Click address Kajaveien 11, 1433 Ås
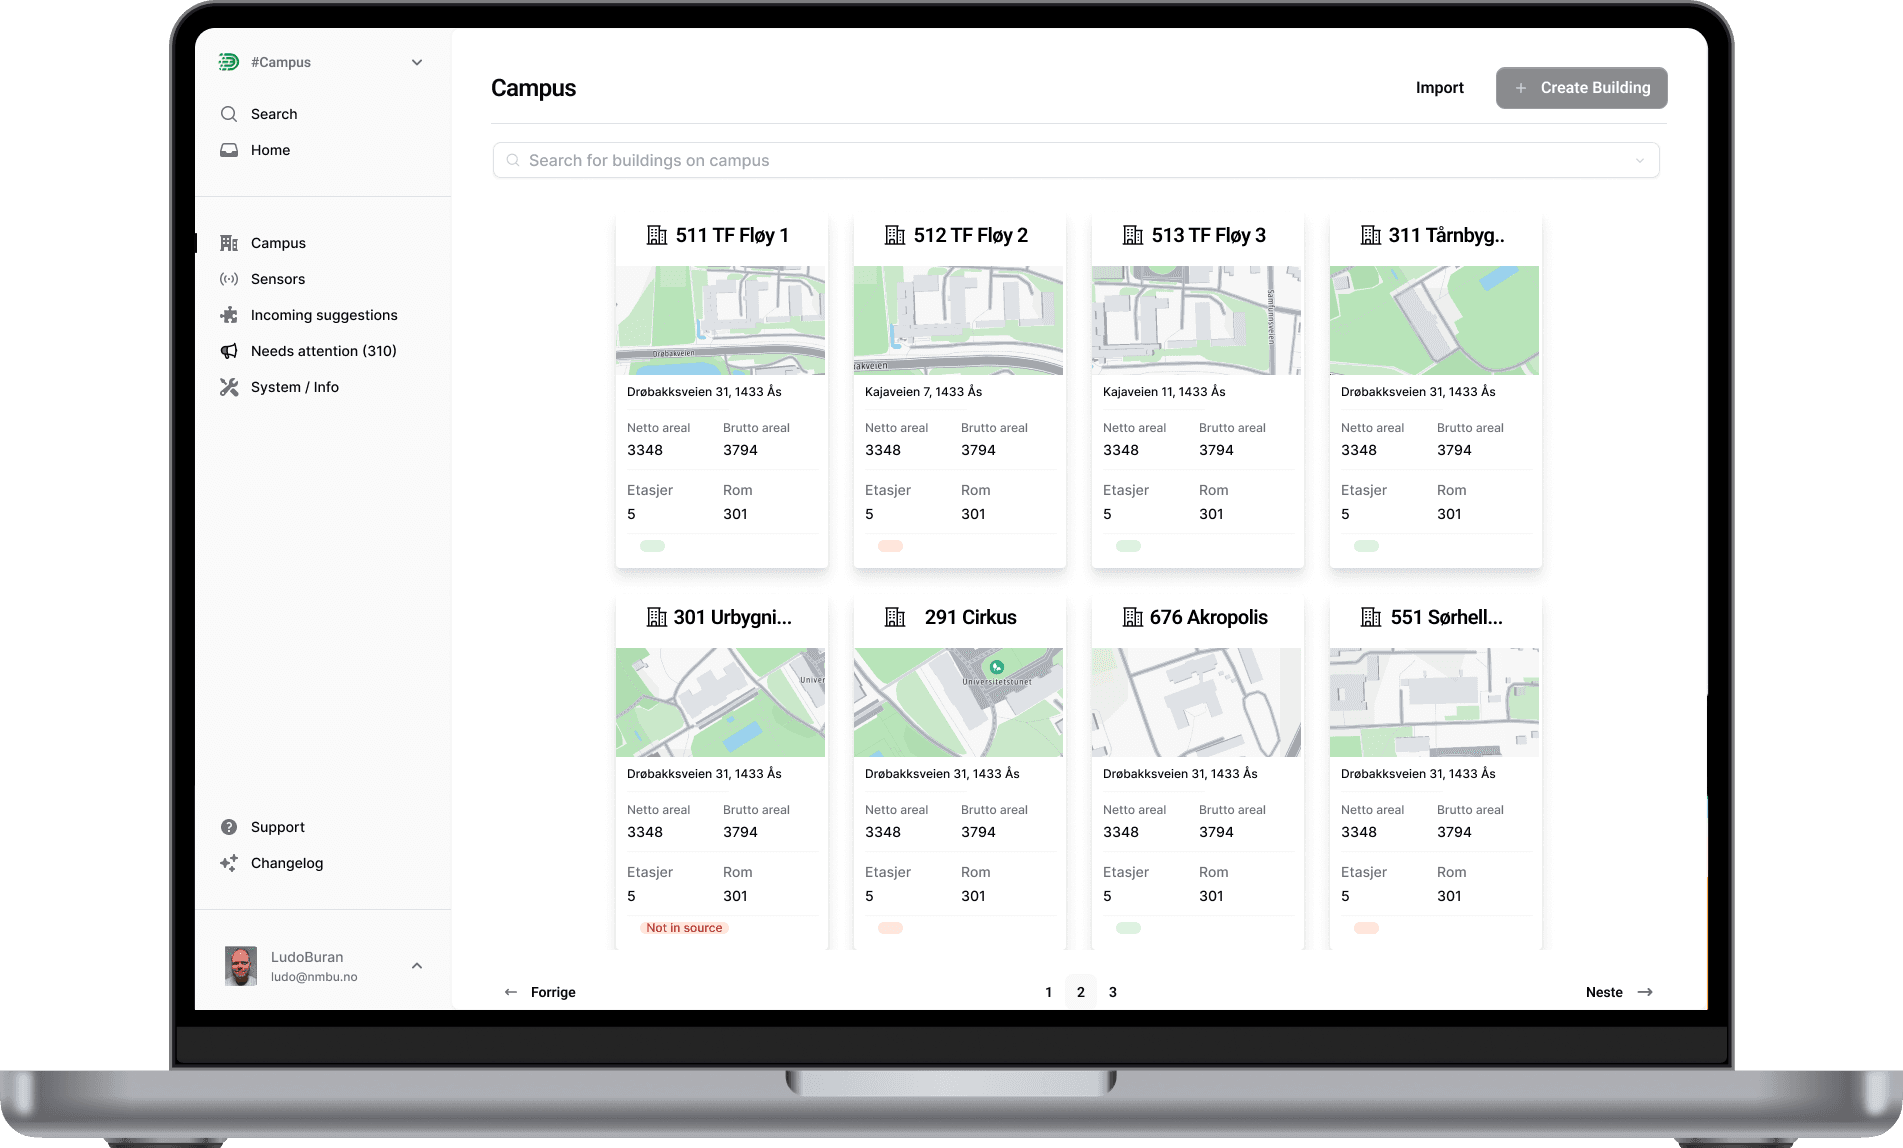Viewport: 1903px width, 1148px height. 1164,392
